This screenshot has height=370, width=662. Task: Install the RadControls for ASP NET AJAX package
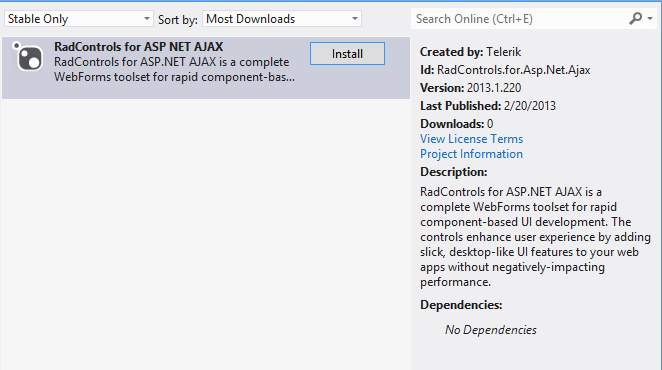pos(347,54)
